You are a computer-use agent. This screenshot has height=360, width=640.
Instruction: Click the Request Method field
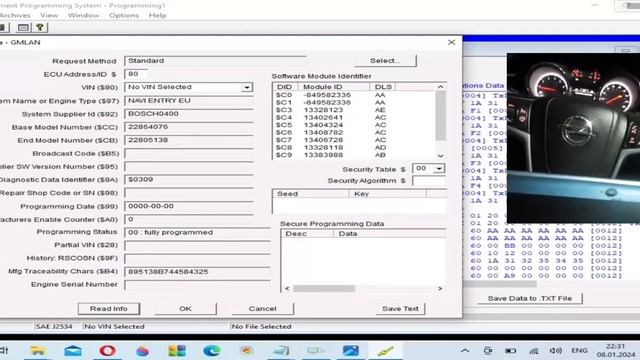click(215, 60)
